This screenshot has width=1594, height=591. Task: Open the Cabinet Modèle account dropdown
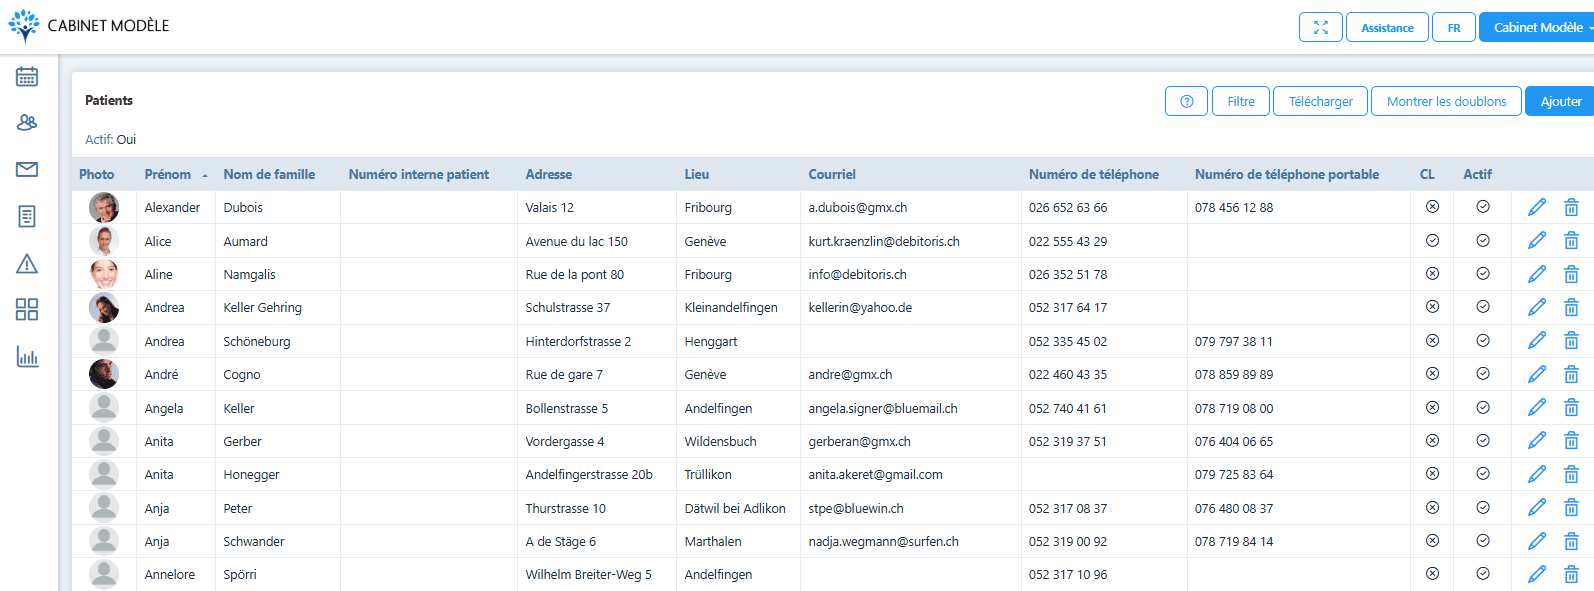click(1538, 27)
